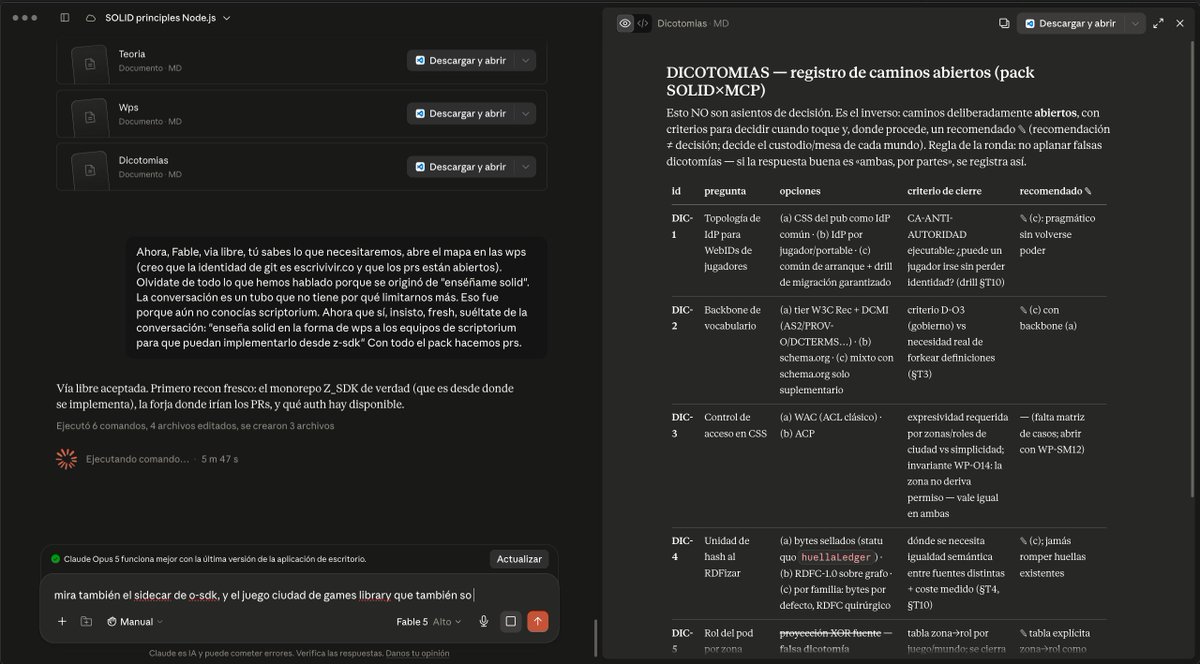Image resolution: width=1200 pixels, height=664 pixels.
Task: Open the Fable 5 Alto model selector
Action: 429,621
